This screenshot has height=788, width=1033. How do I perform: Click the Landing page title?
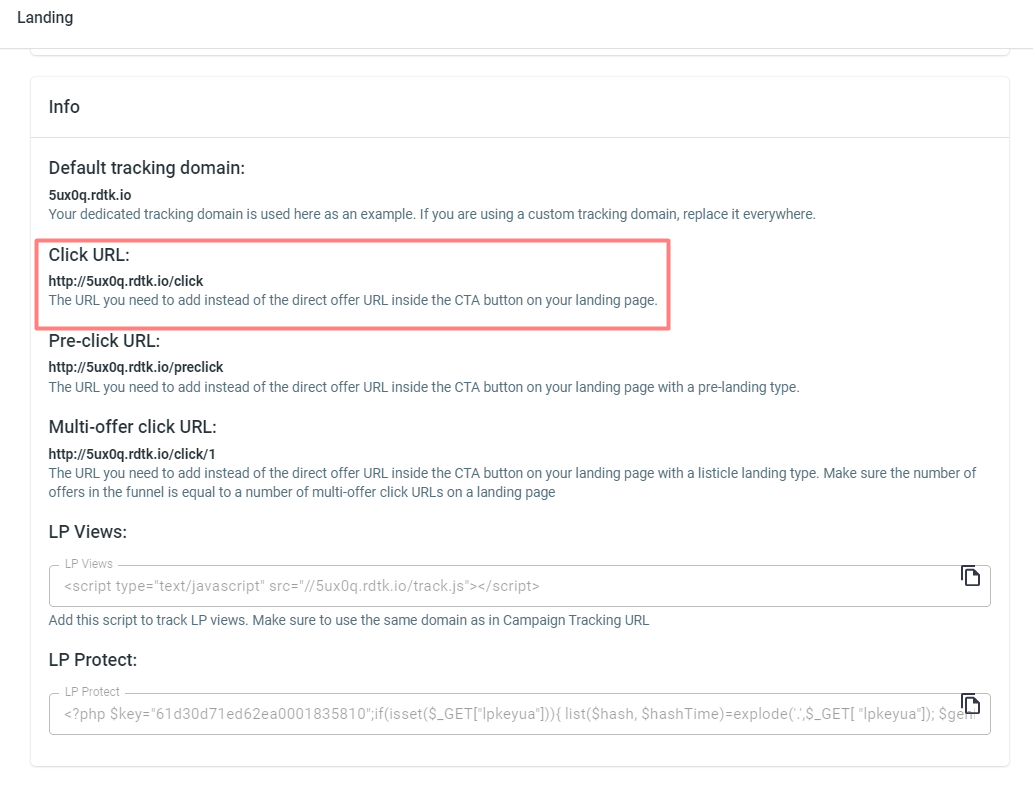(x=45, y=18)
